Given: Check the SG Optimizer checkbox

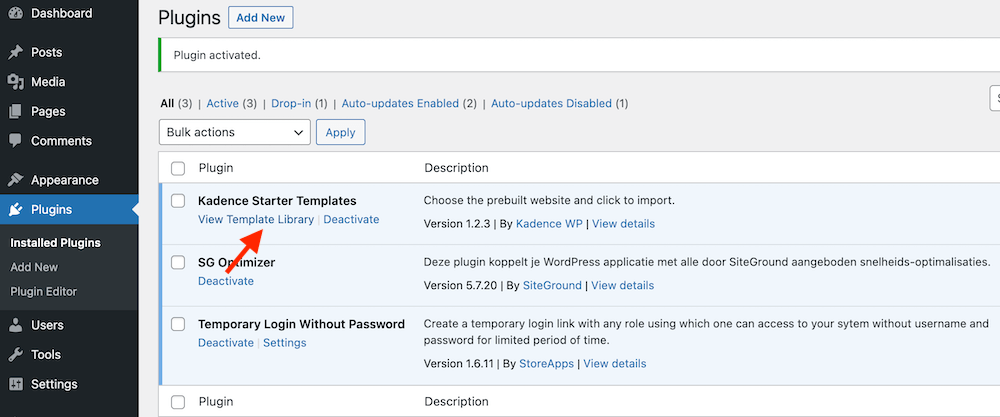Looking at the screenshot, I should (178, 263).
